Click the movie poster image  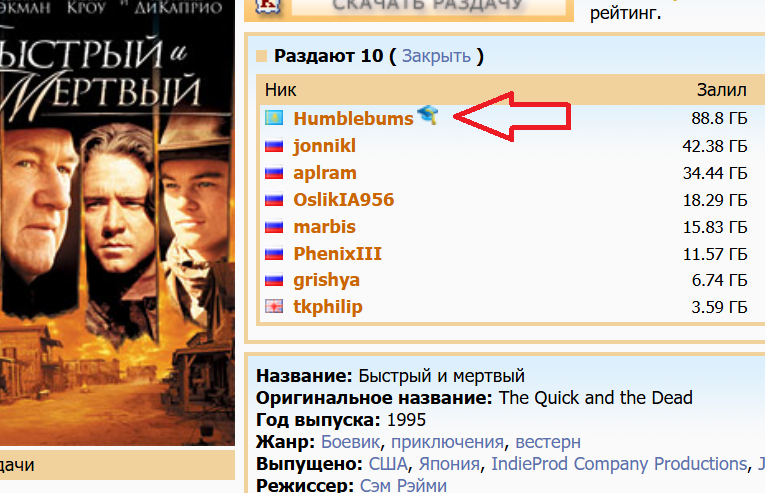click(x=117, y=223)
